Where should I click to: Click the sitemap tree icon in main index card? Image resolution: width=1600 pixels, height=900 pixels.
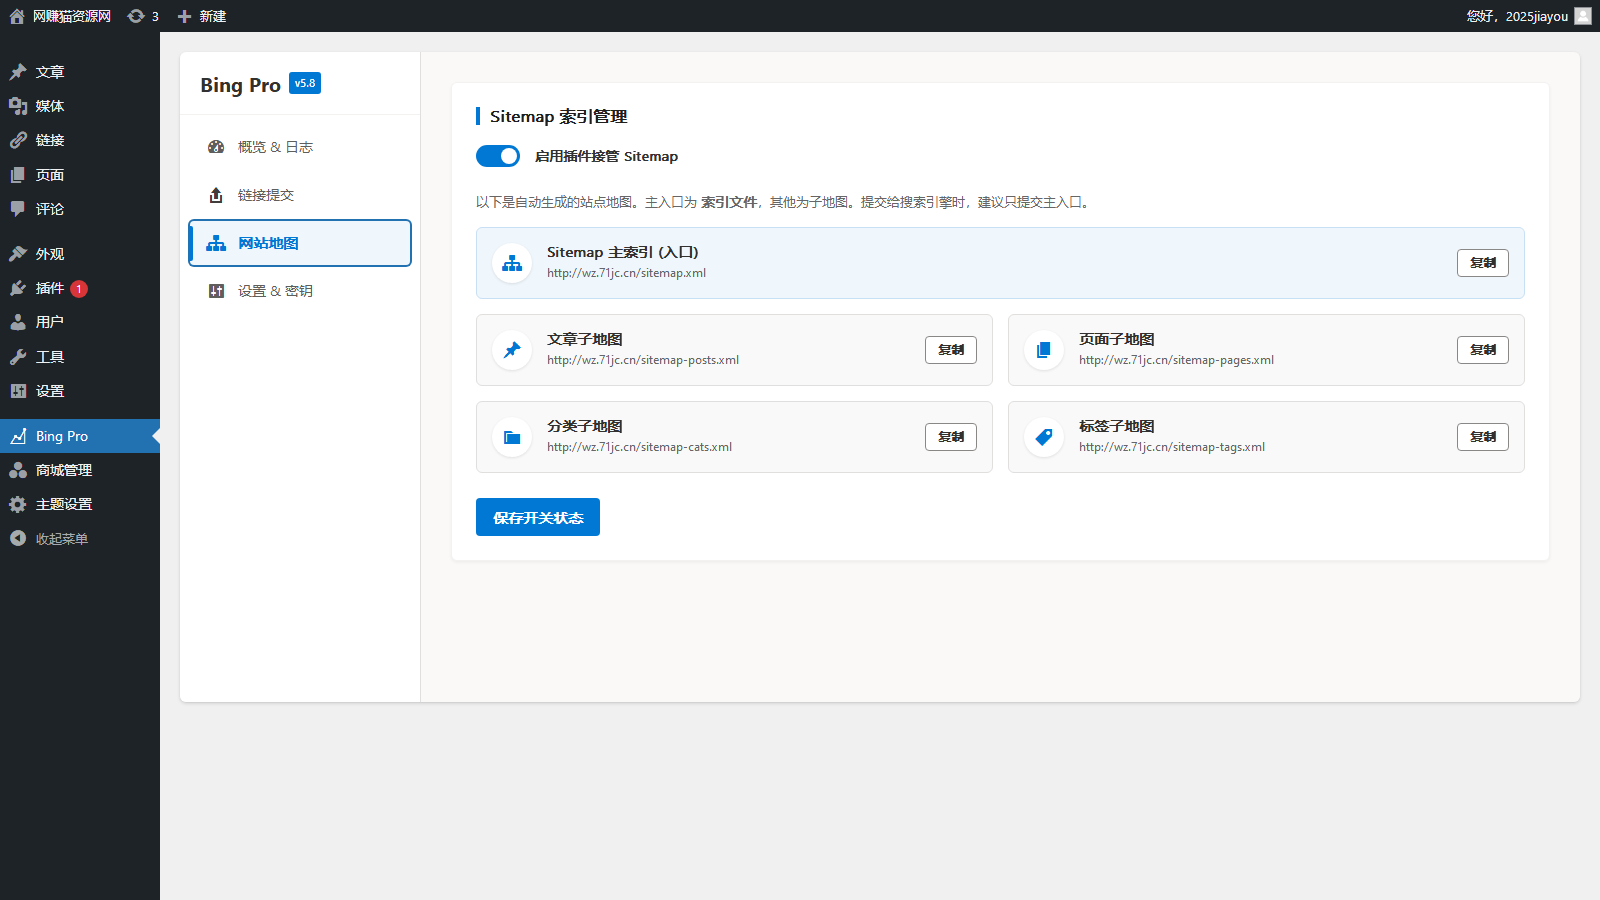512,263
